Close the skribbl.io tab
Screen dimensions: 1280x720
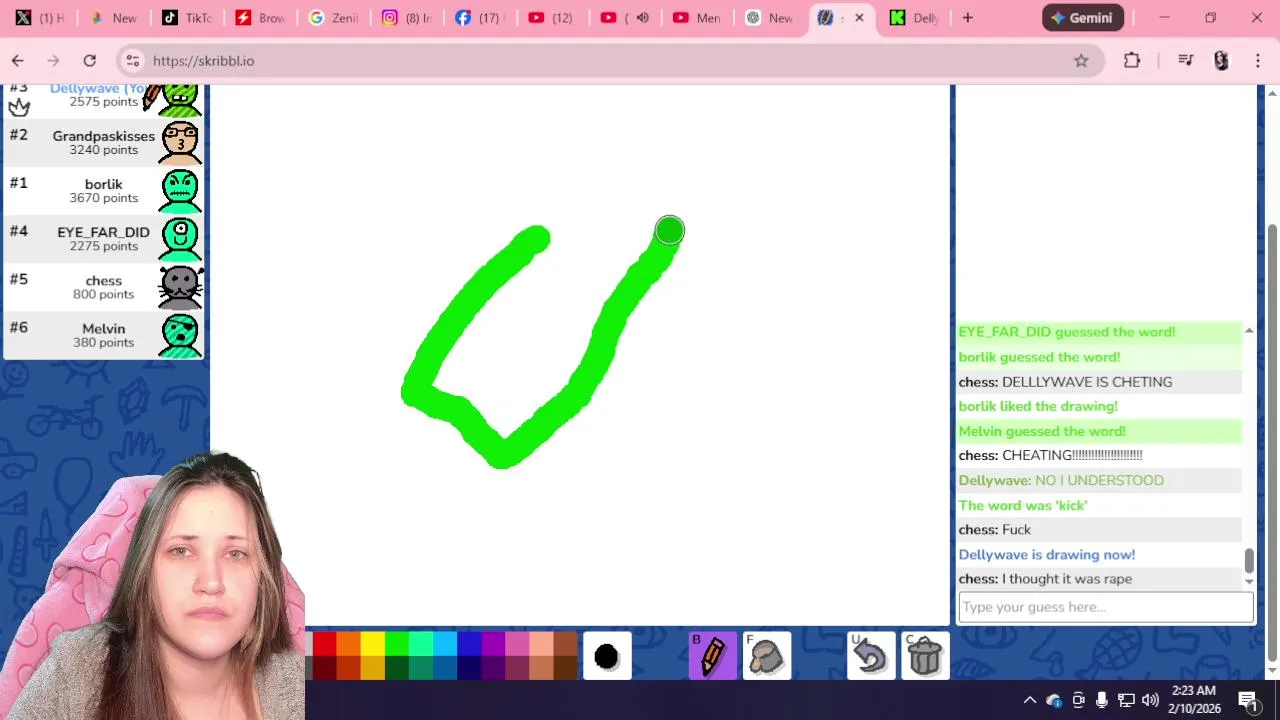859,18
